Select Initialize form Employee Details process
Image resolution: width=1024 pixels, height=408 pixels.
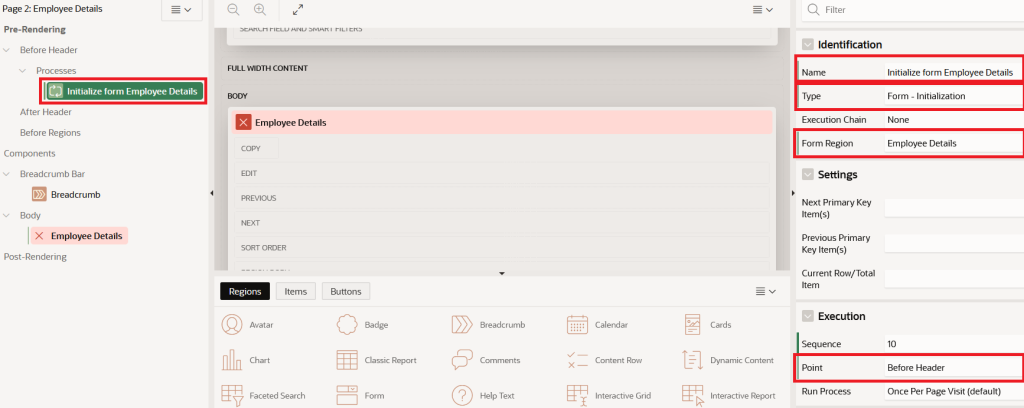(124, 91)
